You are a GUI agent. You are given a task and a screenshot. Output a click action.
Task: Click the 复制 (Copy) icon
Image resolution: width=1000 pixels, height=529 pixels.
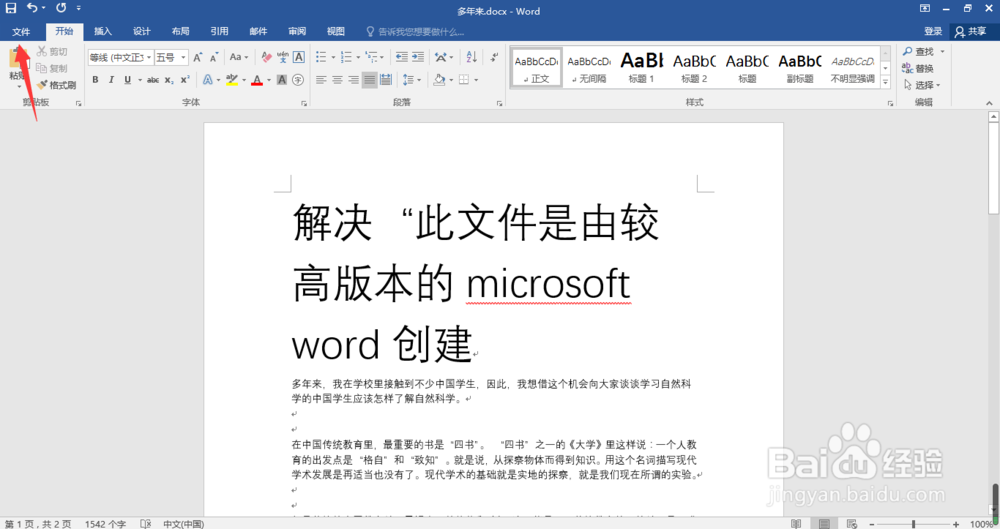click(42, 68)
